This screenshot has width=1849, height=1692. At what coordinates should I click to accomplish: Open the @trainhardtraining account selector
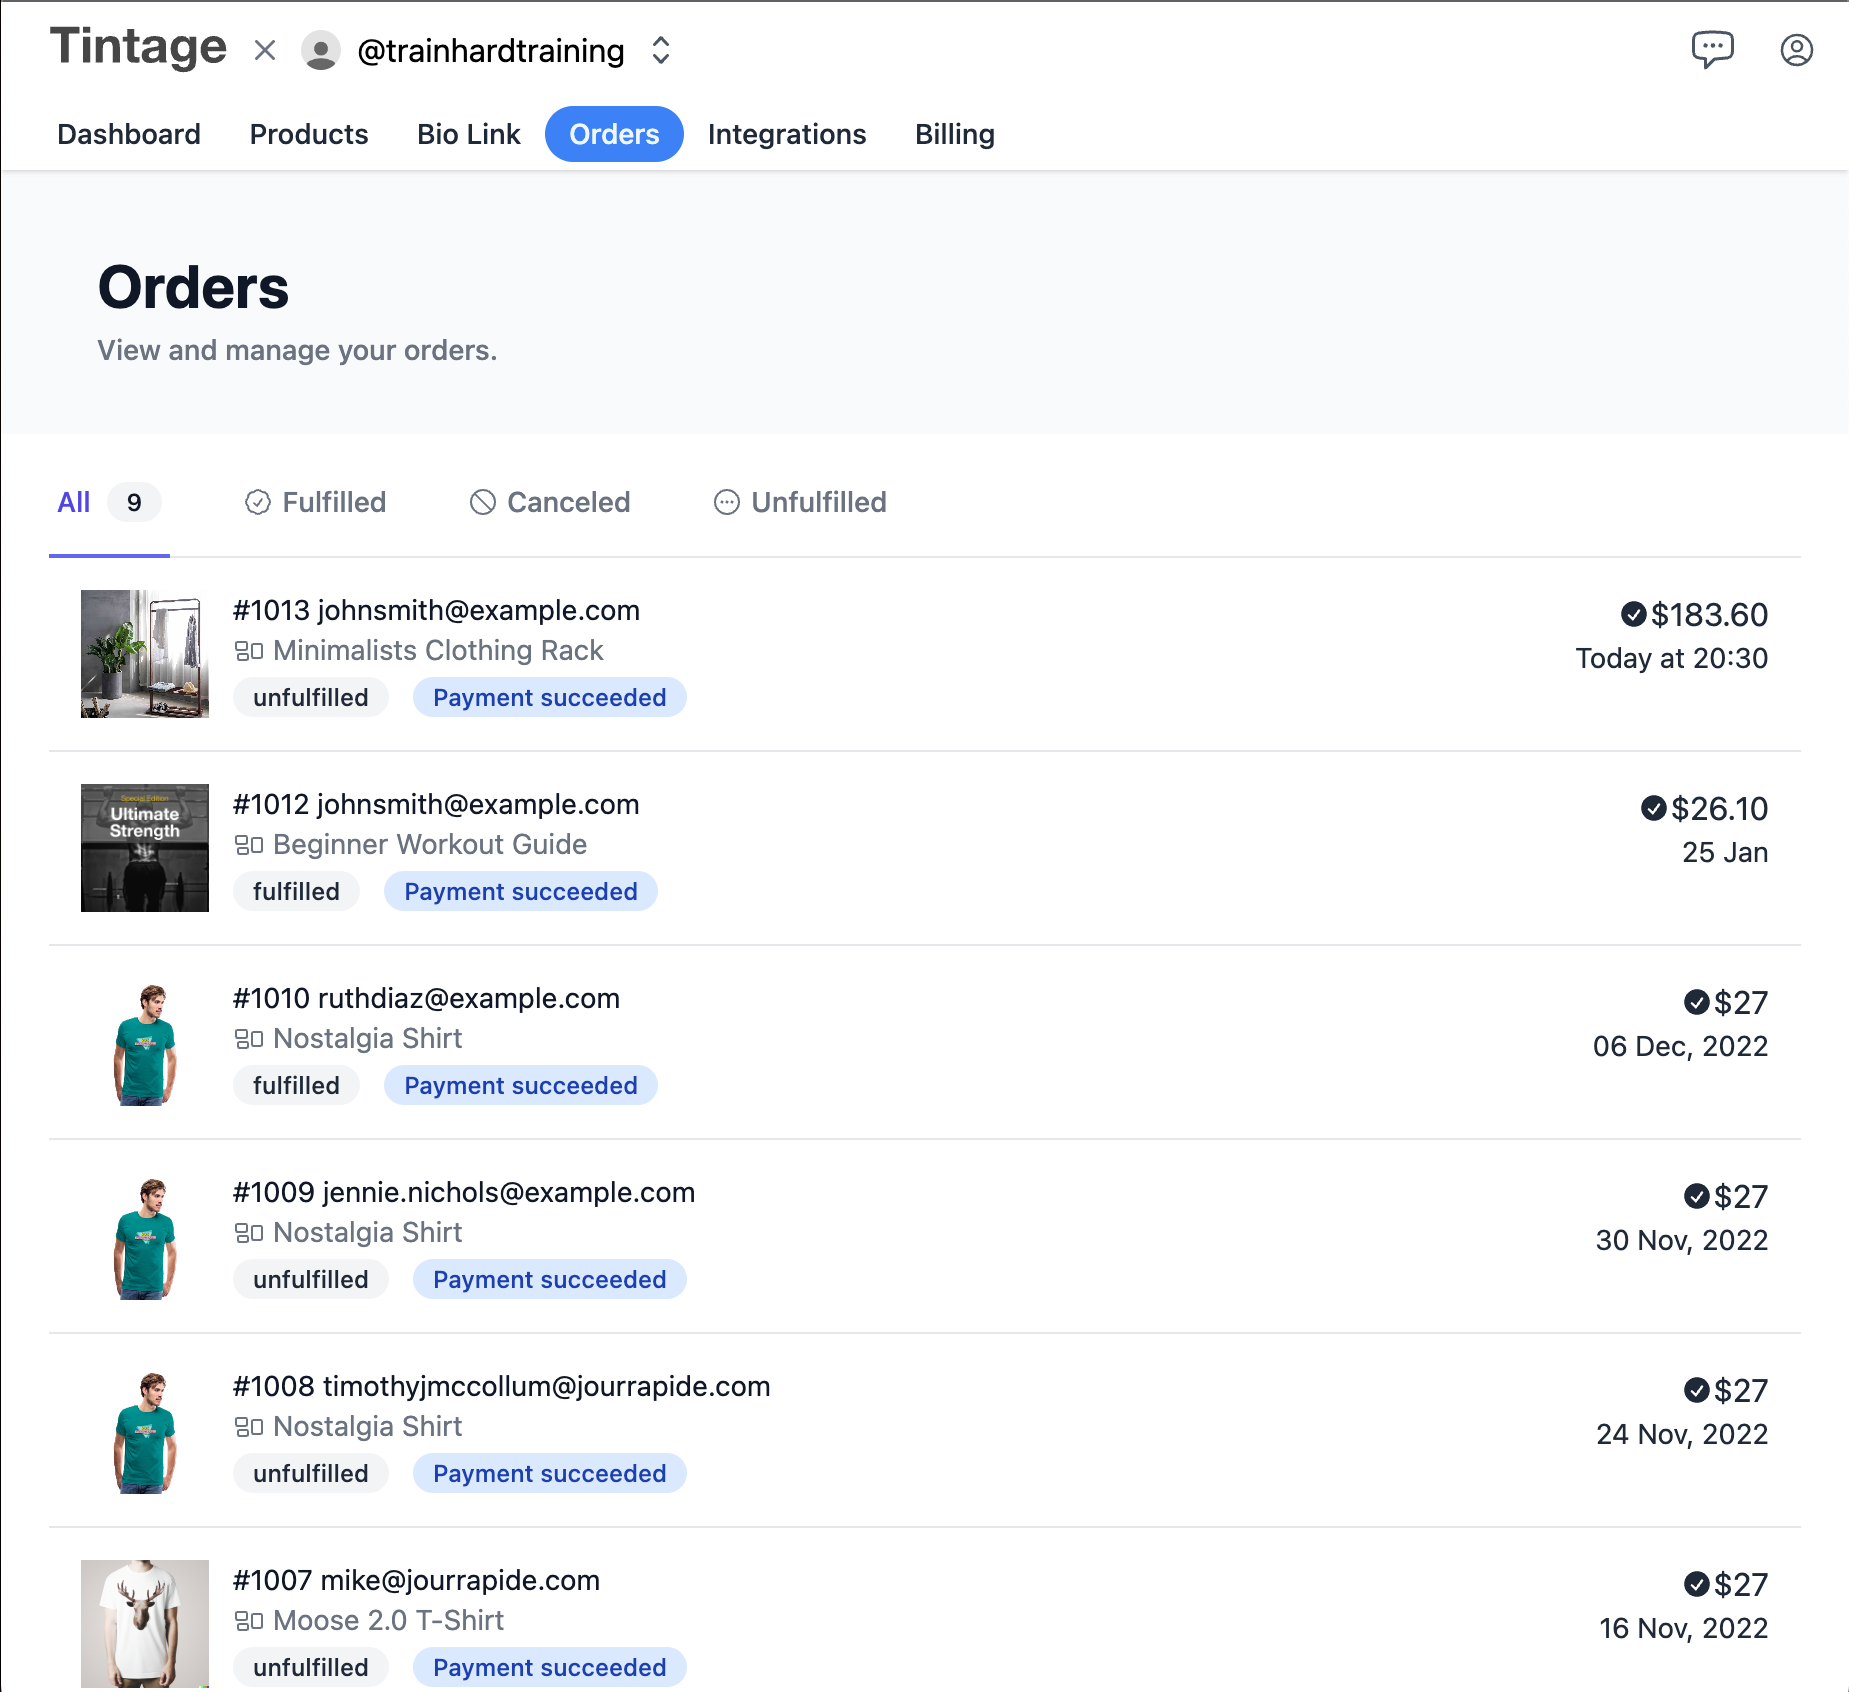[490, 50]
